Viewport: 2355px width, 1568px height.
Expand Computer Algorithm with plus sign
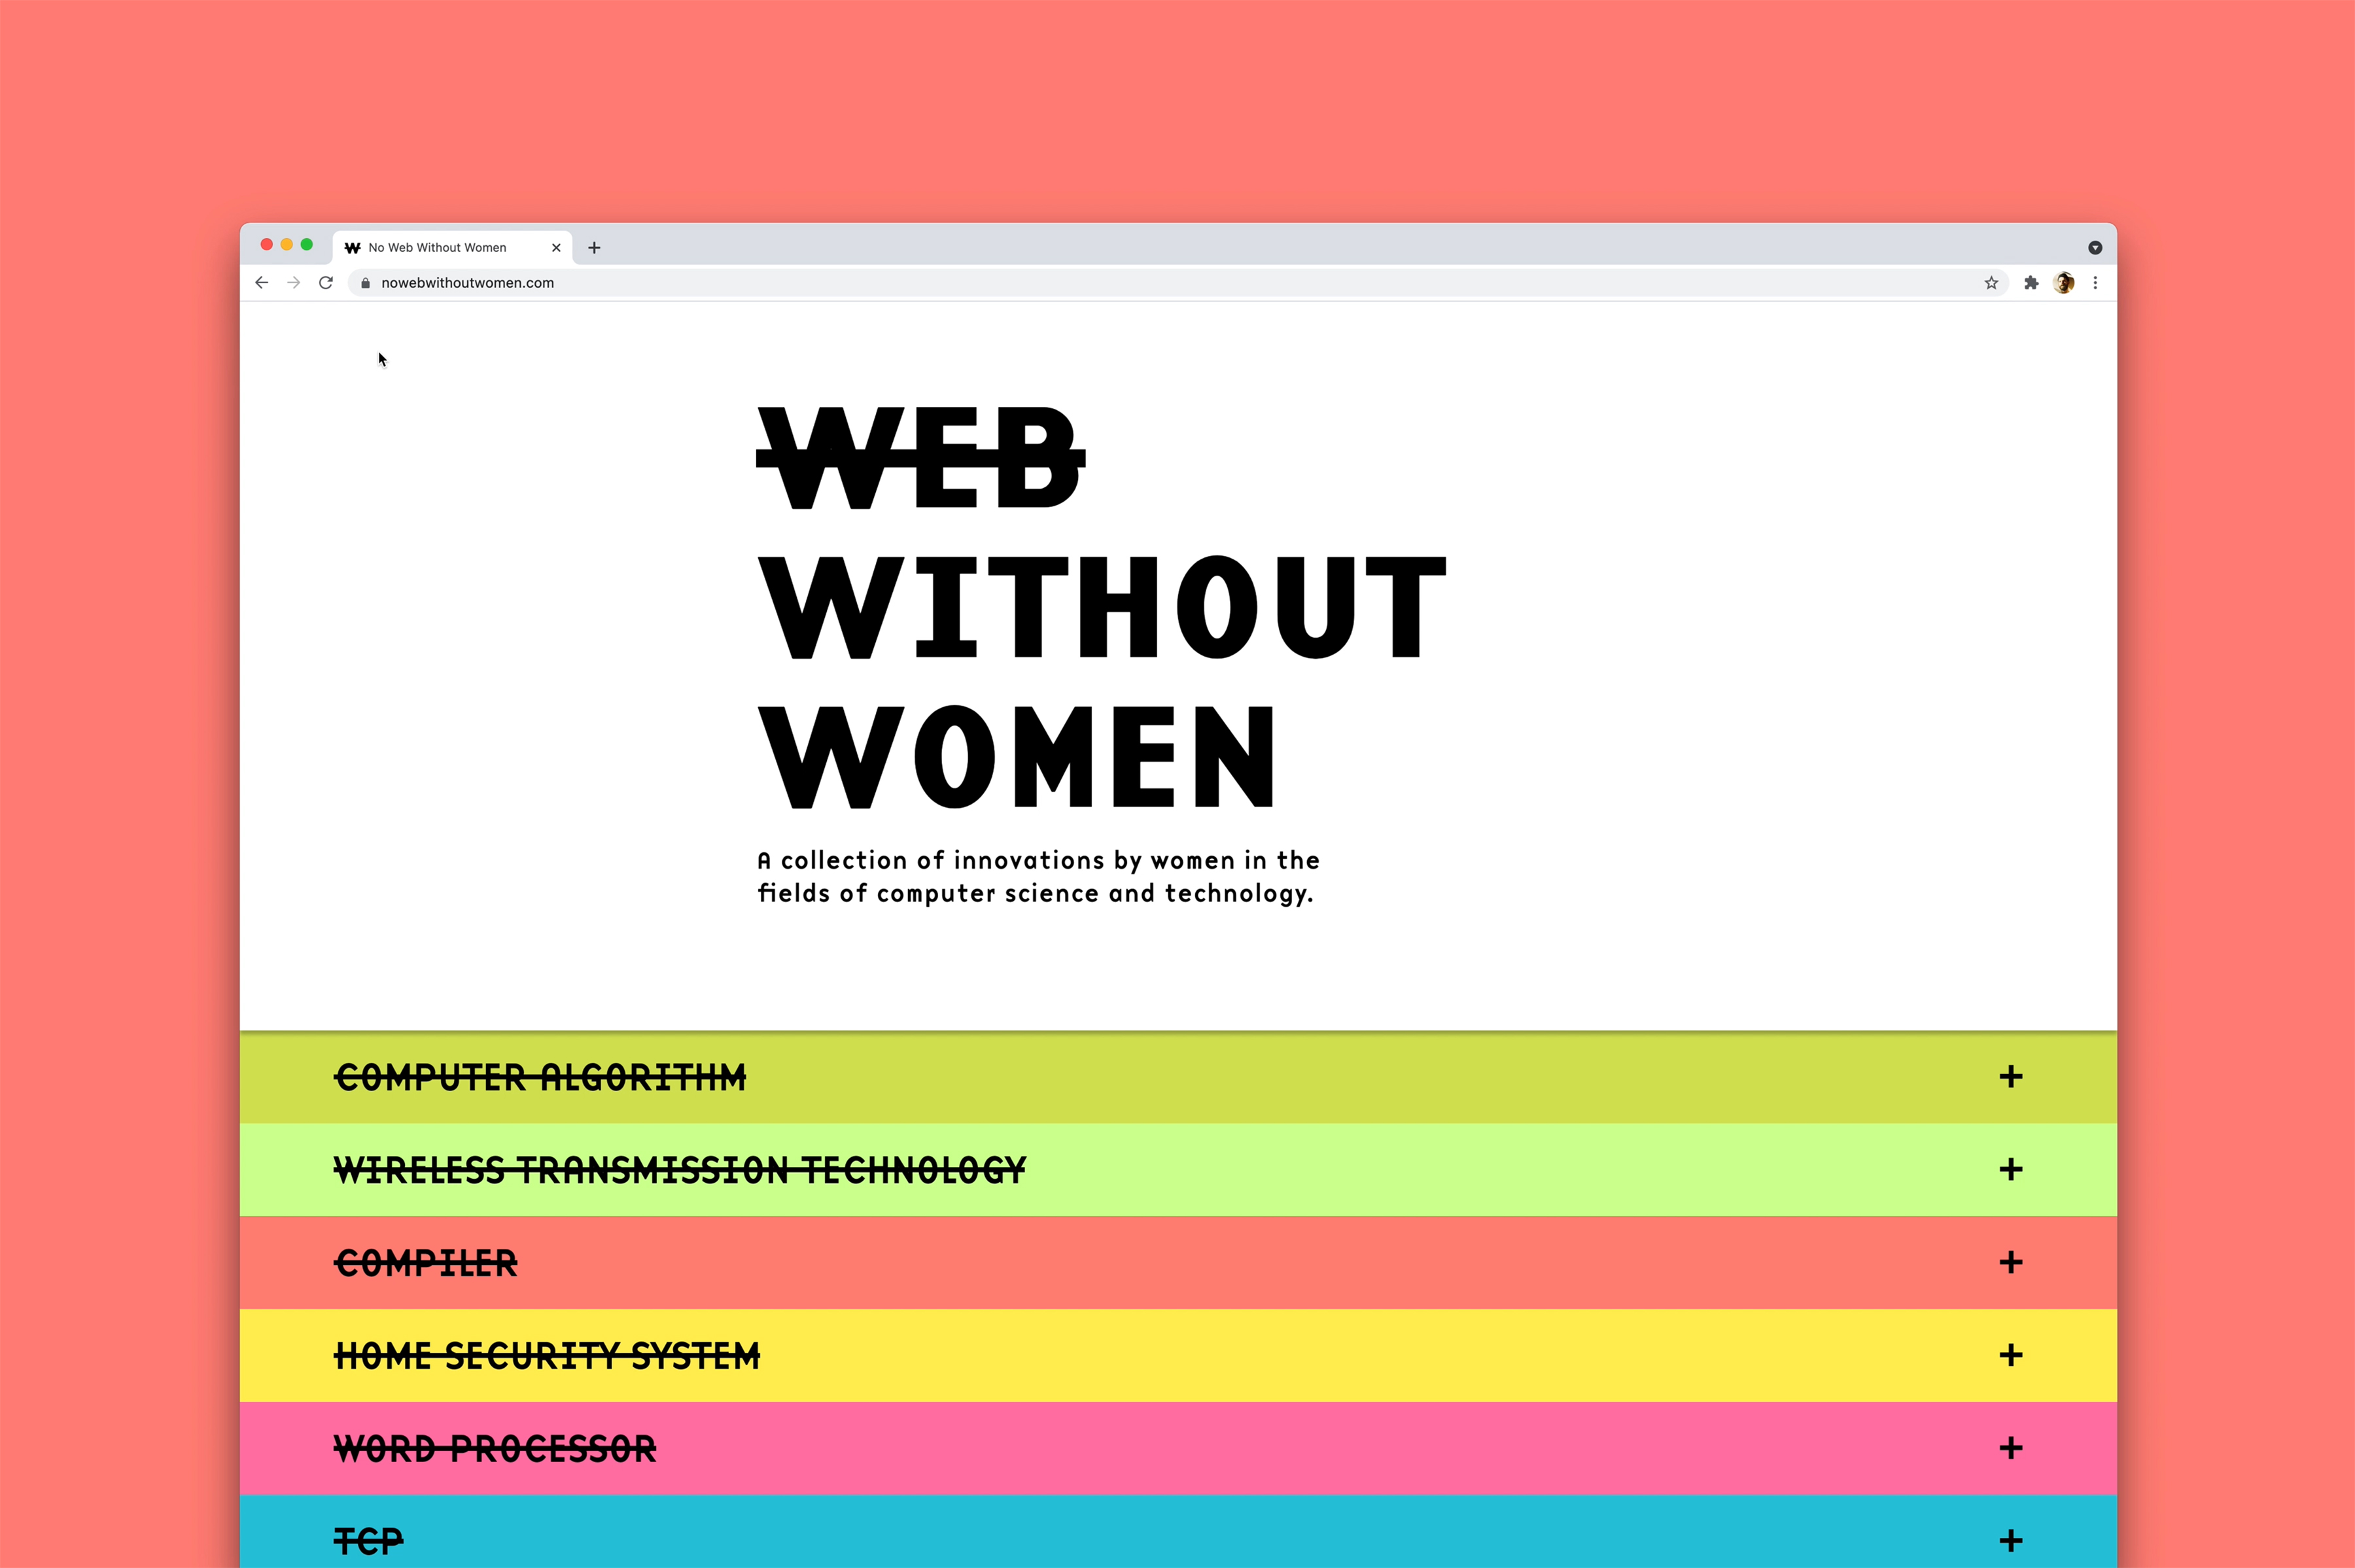2011,1077
